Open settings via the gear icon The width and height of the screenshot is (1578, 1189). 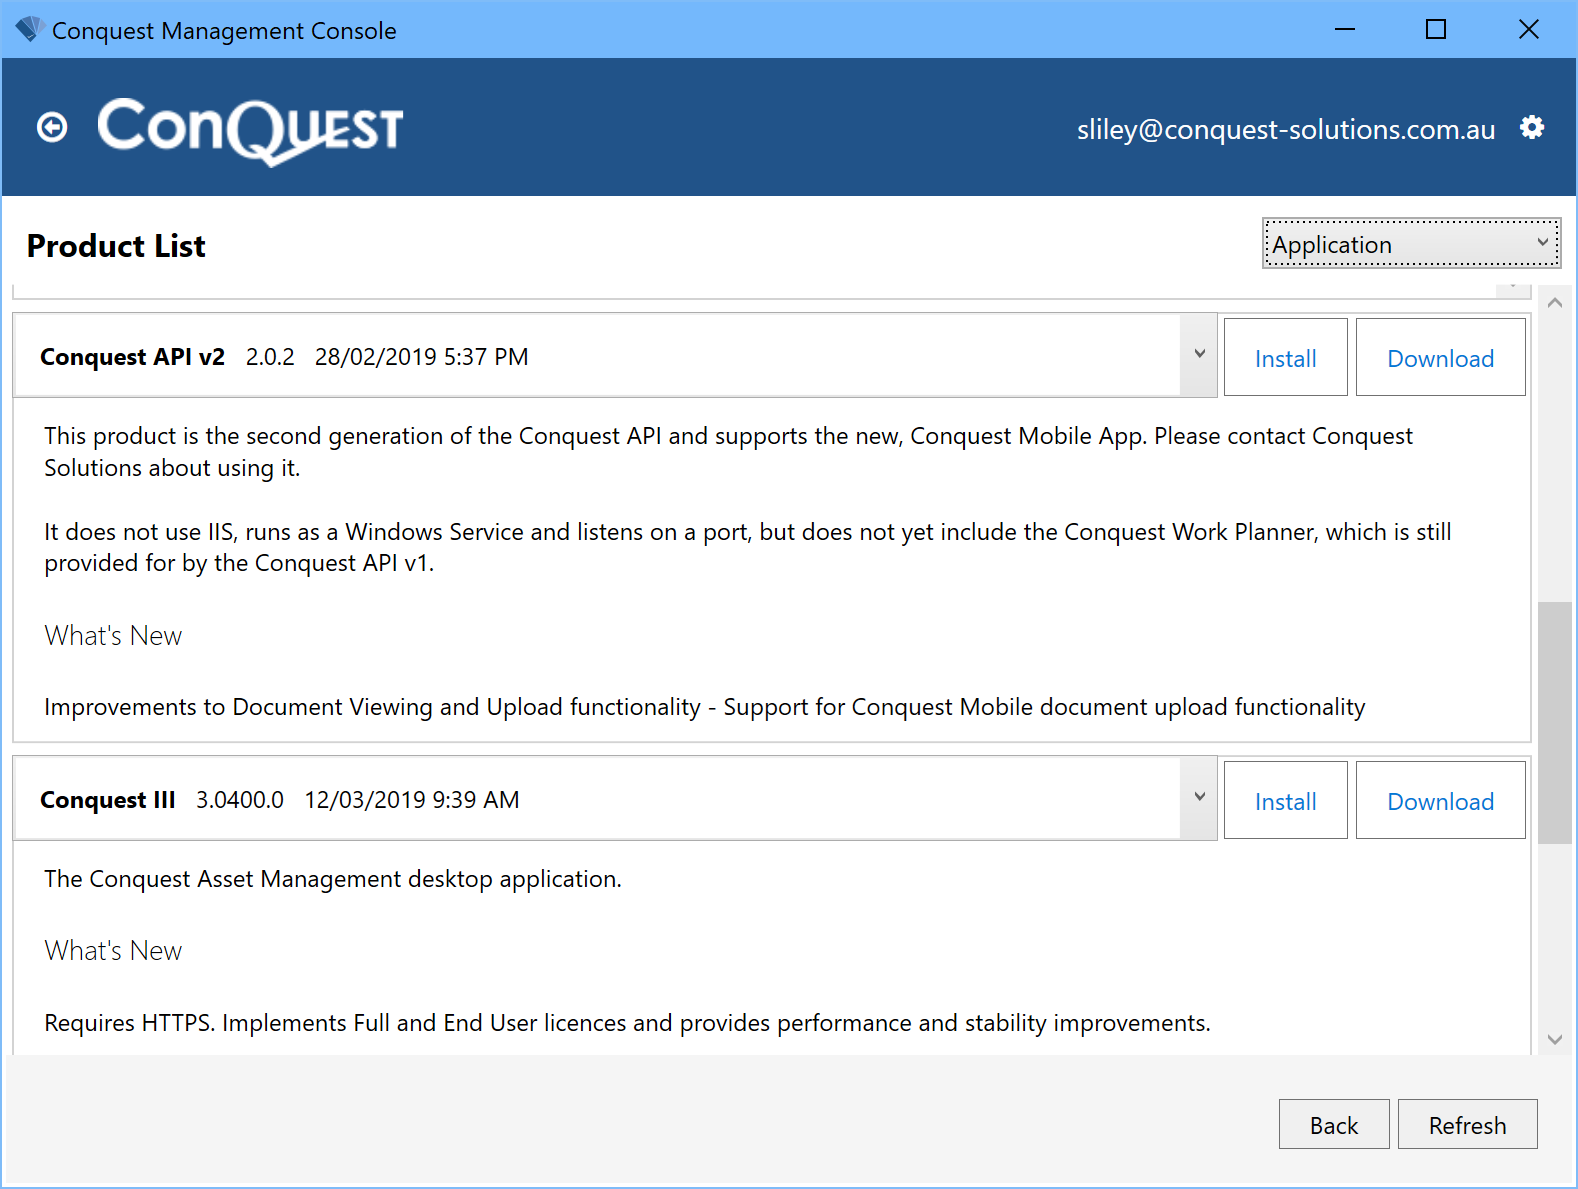[x=1532, y=128]
